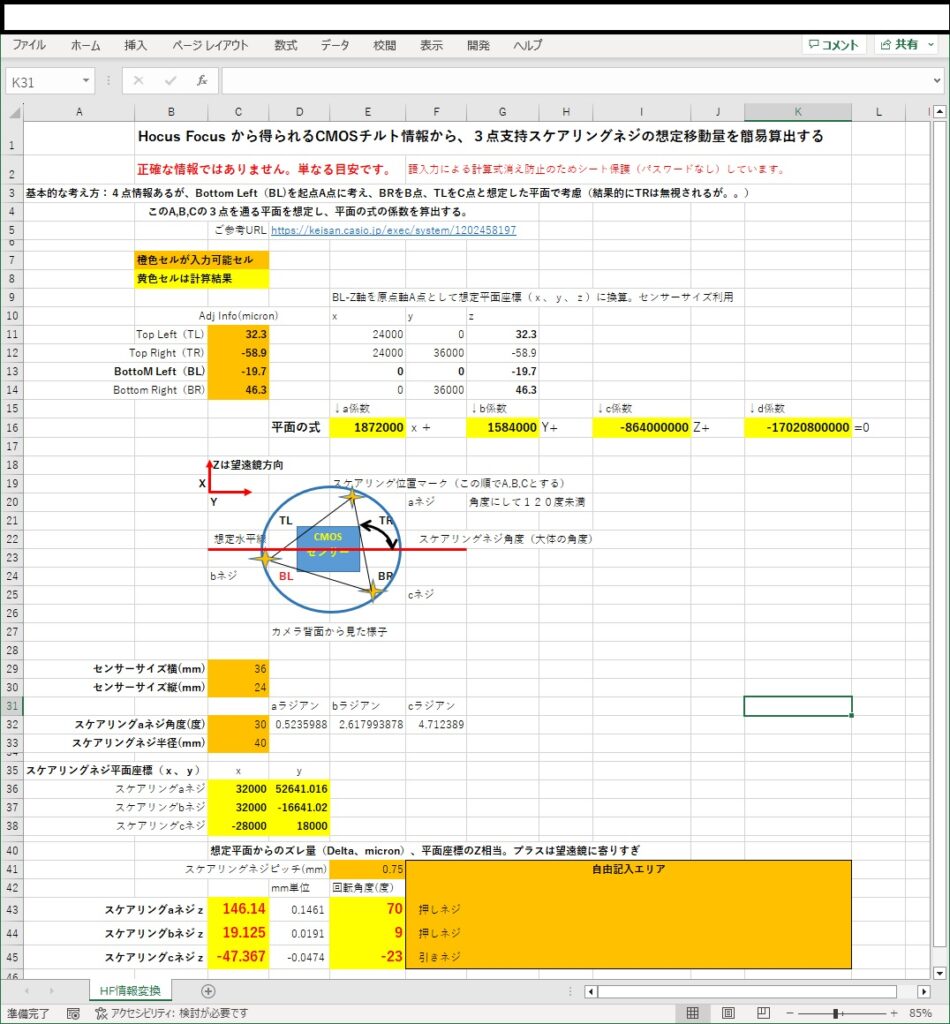Viewport: 950px width, 1024px height.
Task: Expand the formula bar with chevron
Action: pyautogui.click(x=938, y=81)
